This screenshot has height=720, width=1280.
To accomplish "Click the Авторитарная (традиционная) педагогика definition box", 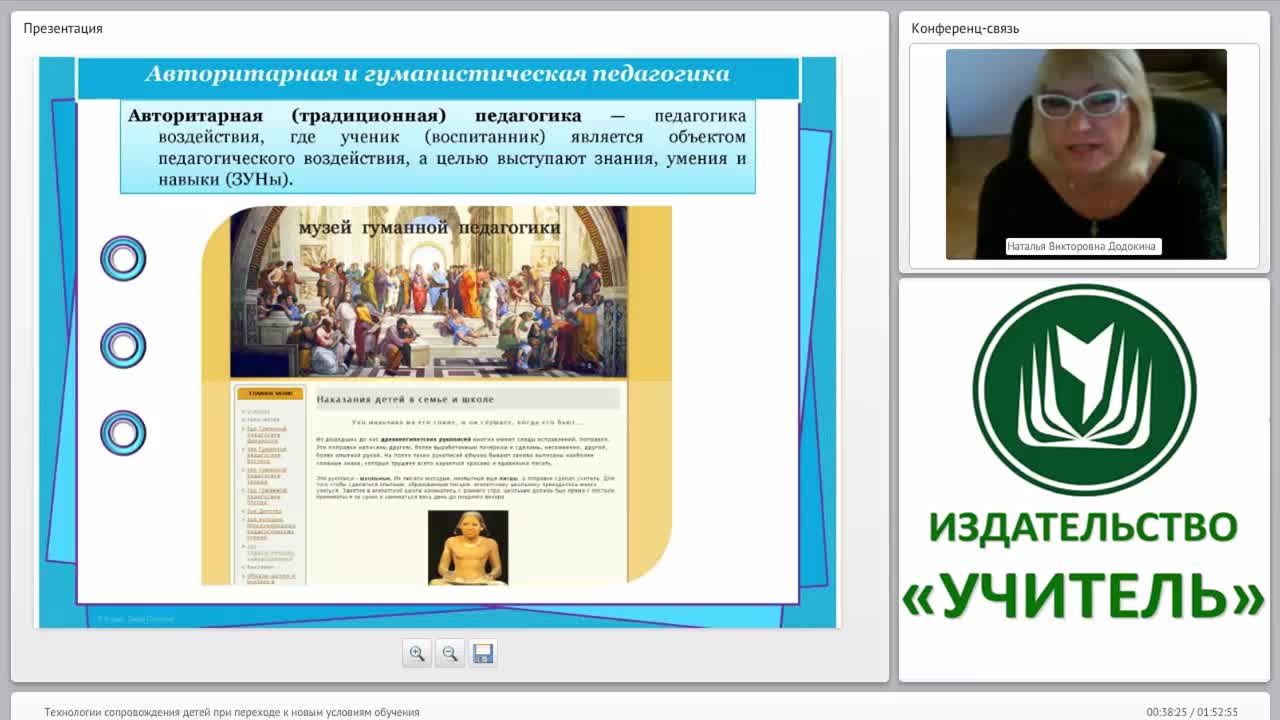I will tap(438, 147).
